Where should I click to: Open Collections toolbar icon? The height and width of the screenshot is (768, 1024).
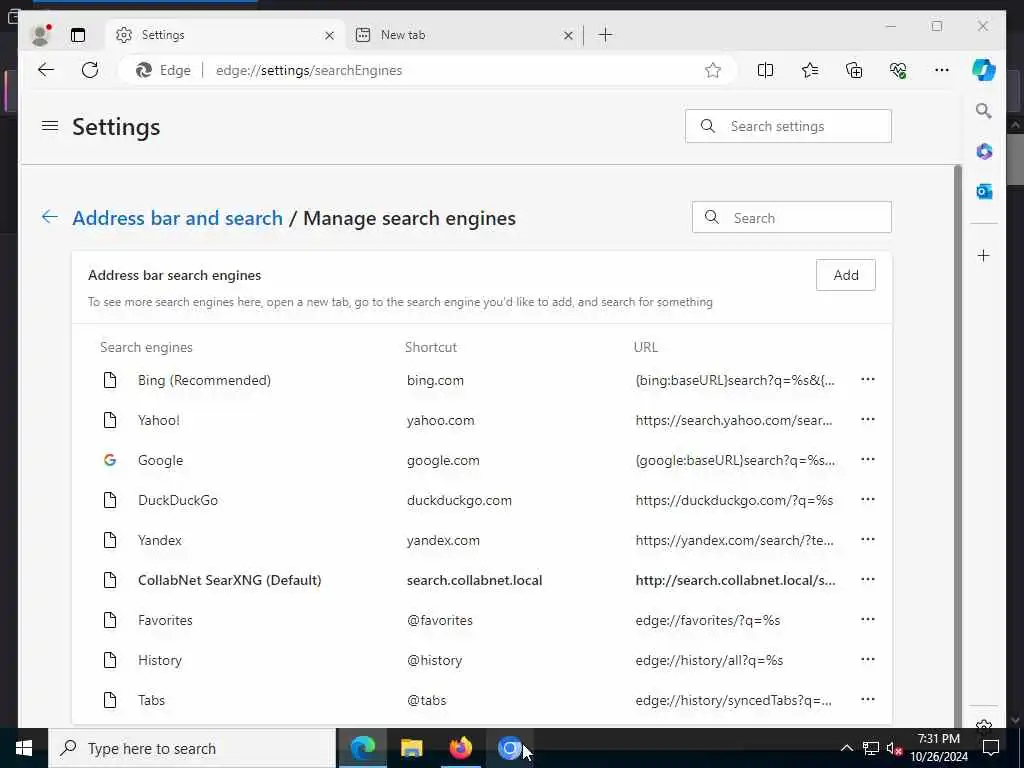point(854,70)
